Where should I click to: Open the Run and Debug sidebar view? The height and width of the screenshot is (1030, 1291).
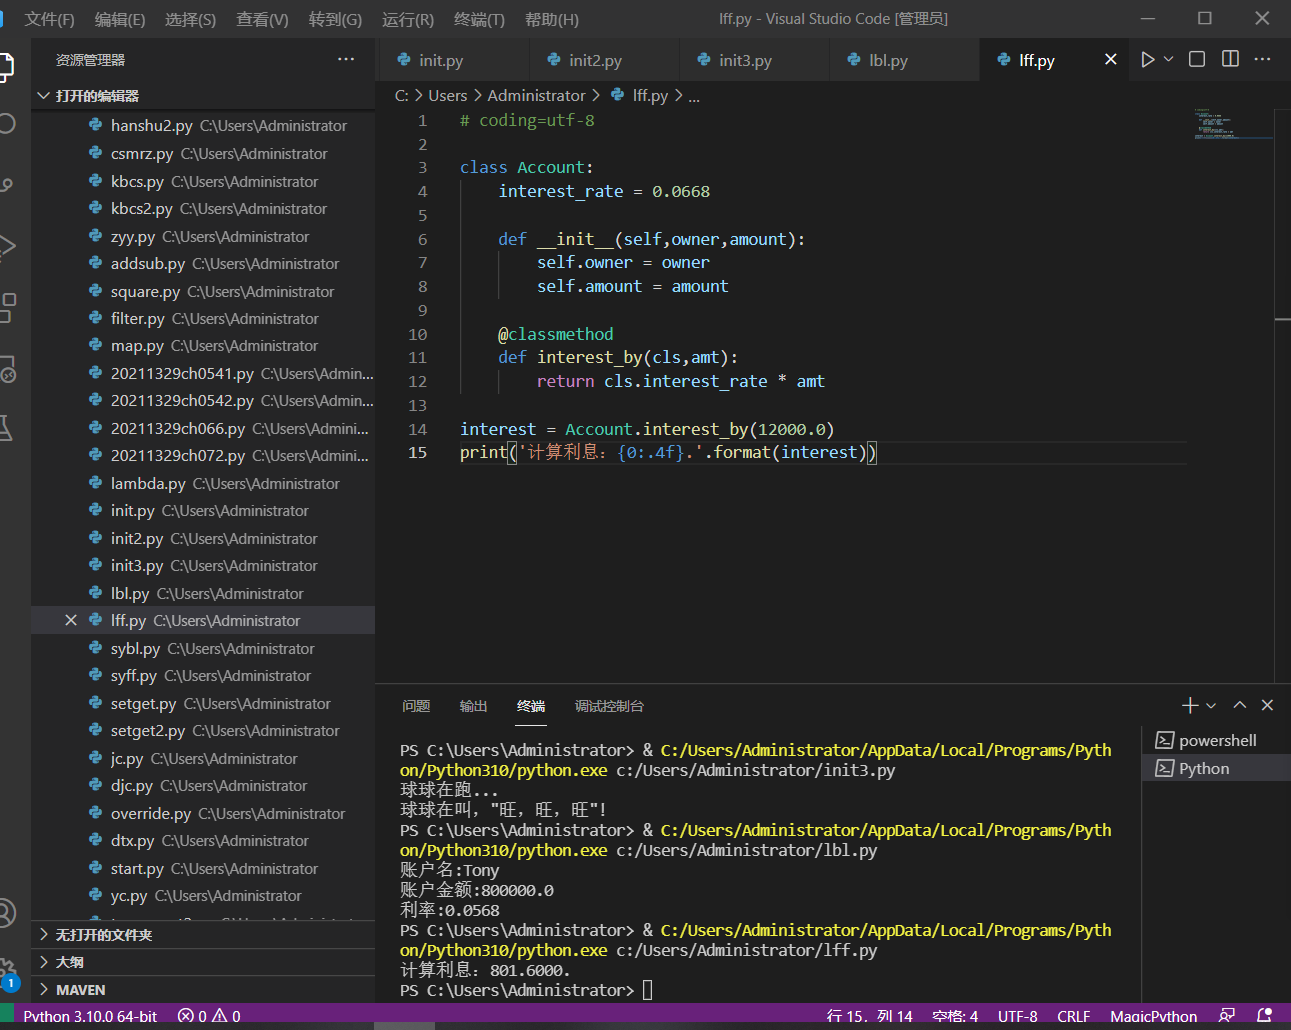click(6, 246)
